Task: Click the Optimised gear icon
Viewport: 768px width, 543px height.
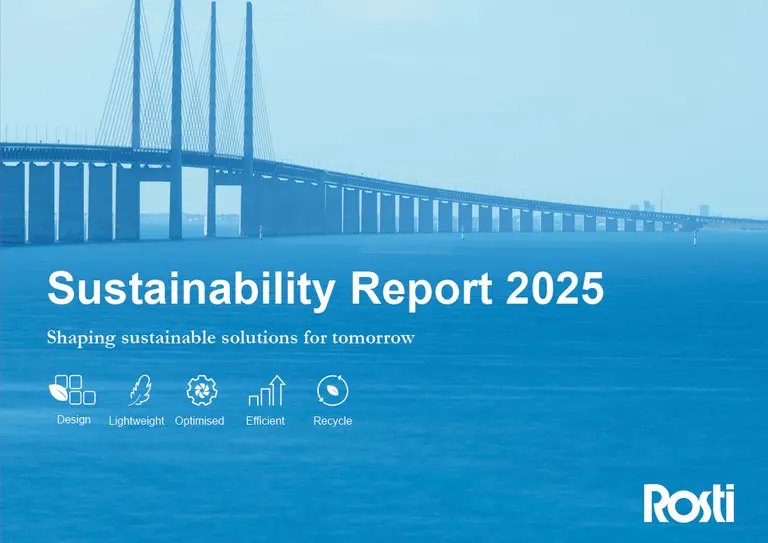Action: pyautogui.click(x=202, y=390)
